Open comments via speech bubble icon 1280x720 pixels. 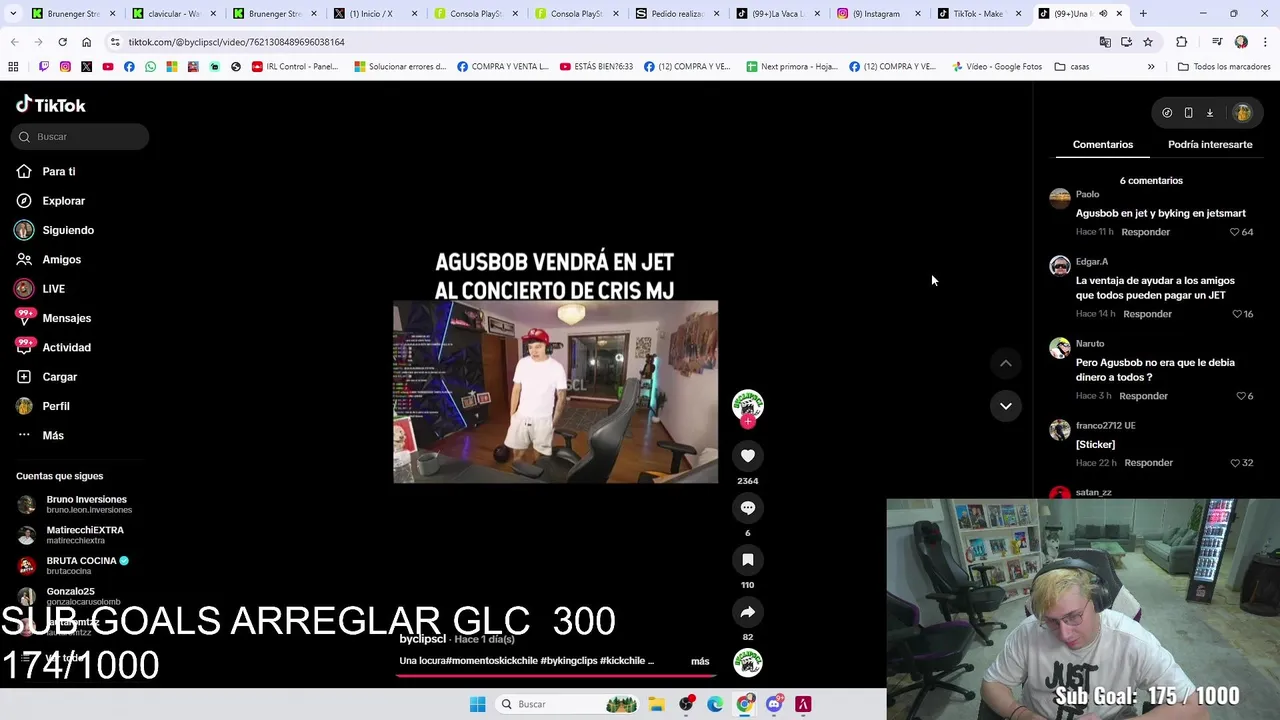pyautogui.click(x=747, y=508)
